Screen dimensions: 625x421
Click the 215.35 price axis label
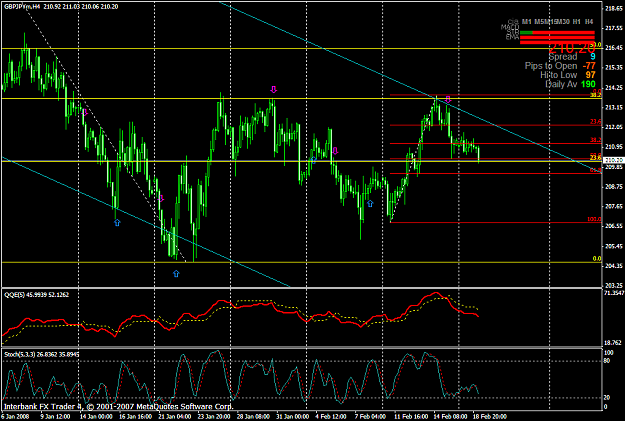614,67
